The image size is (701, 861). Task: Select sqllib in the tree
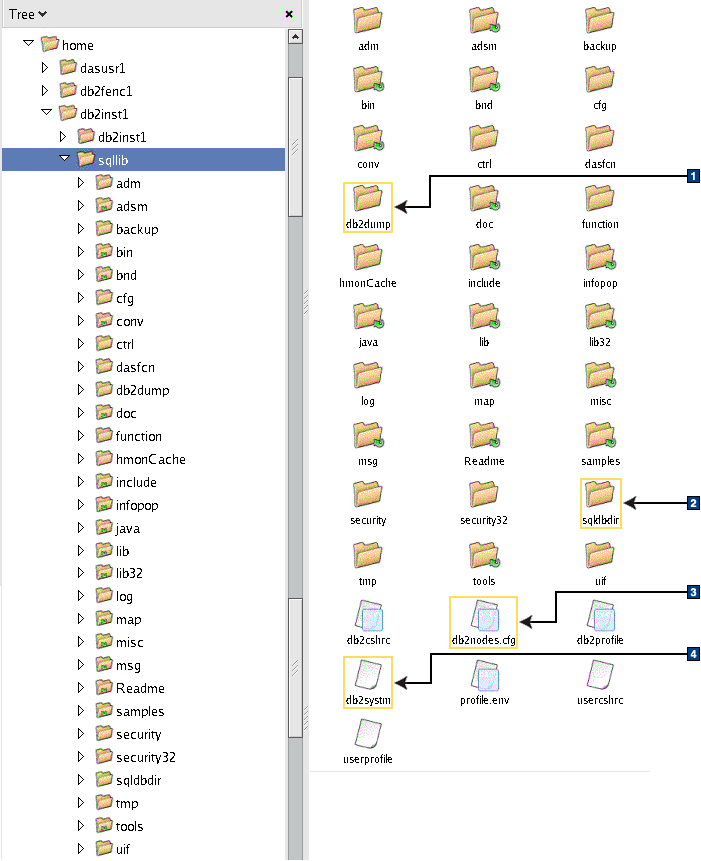[x=113, y=160]
